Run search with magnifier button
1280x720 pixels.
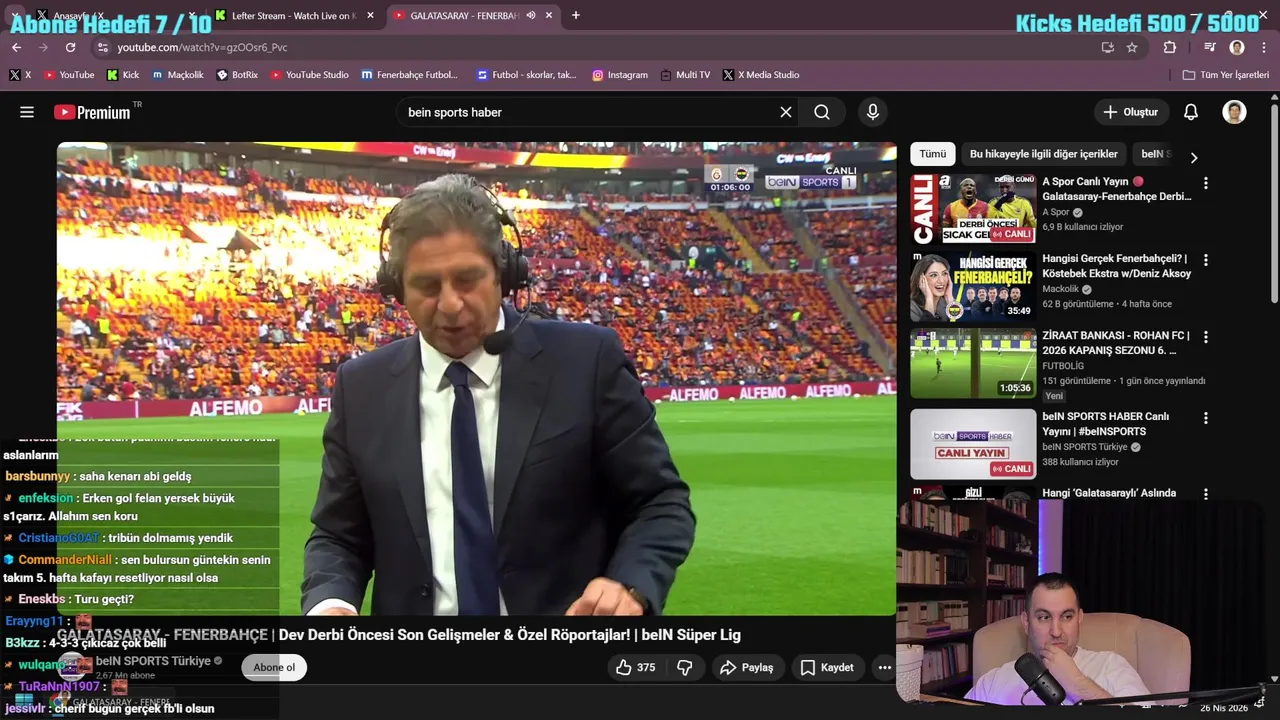pyautogui.click(x=822, y=112)
